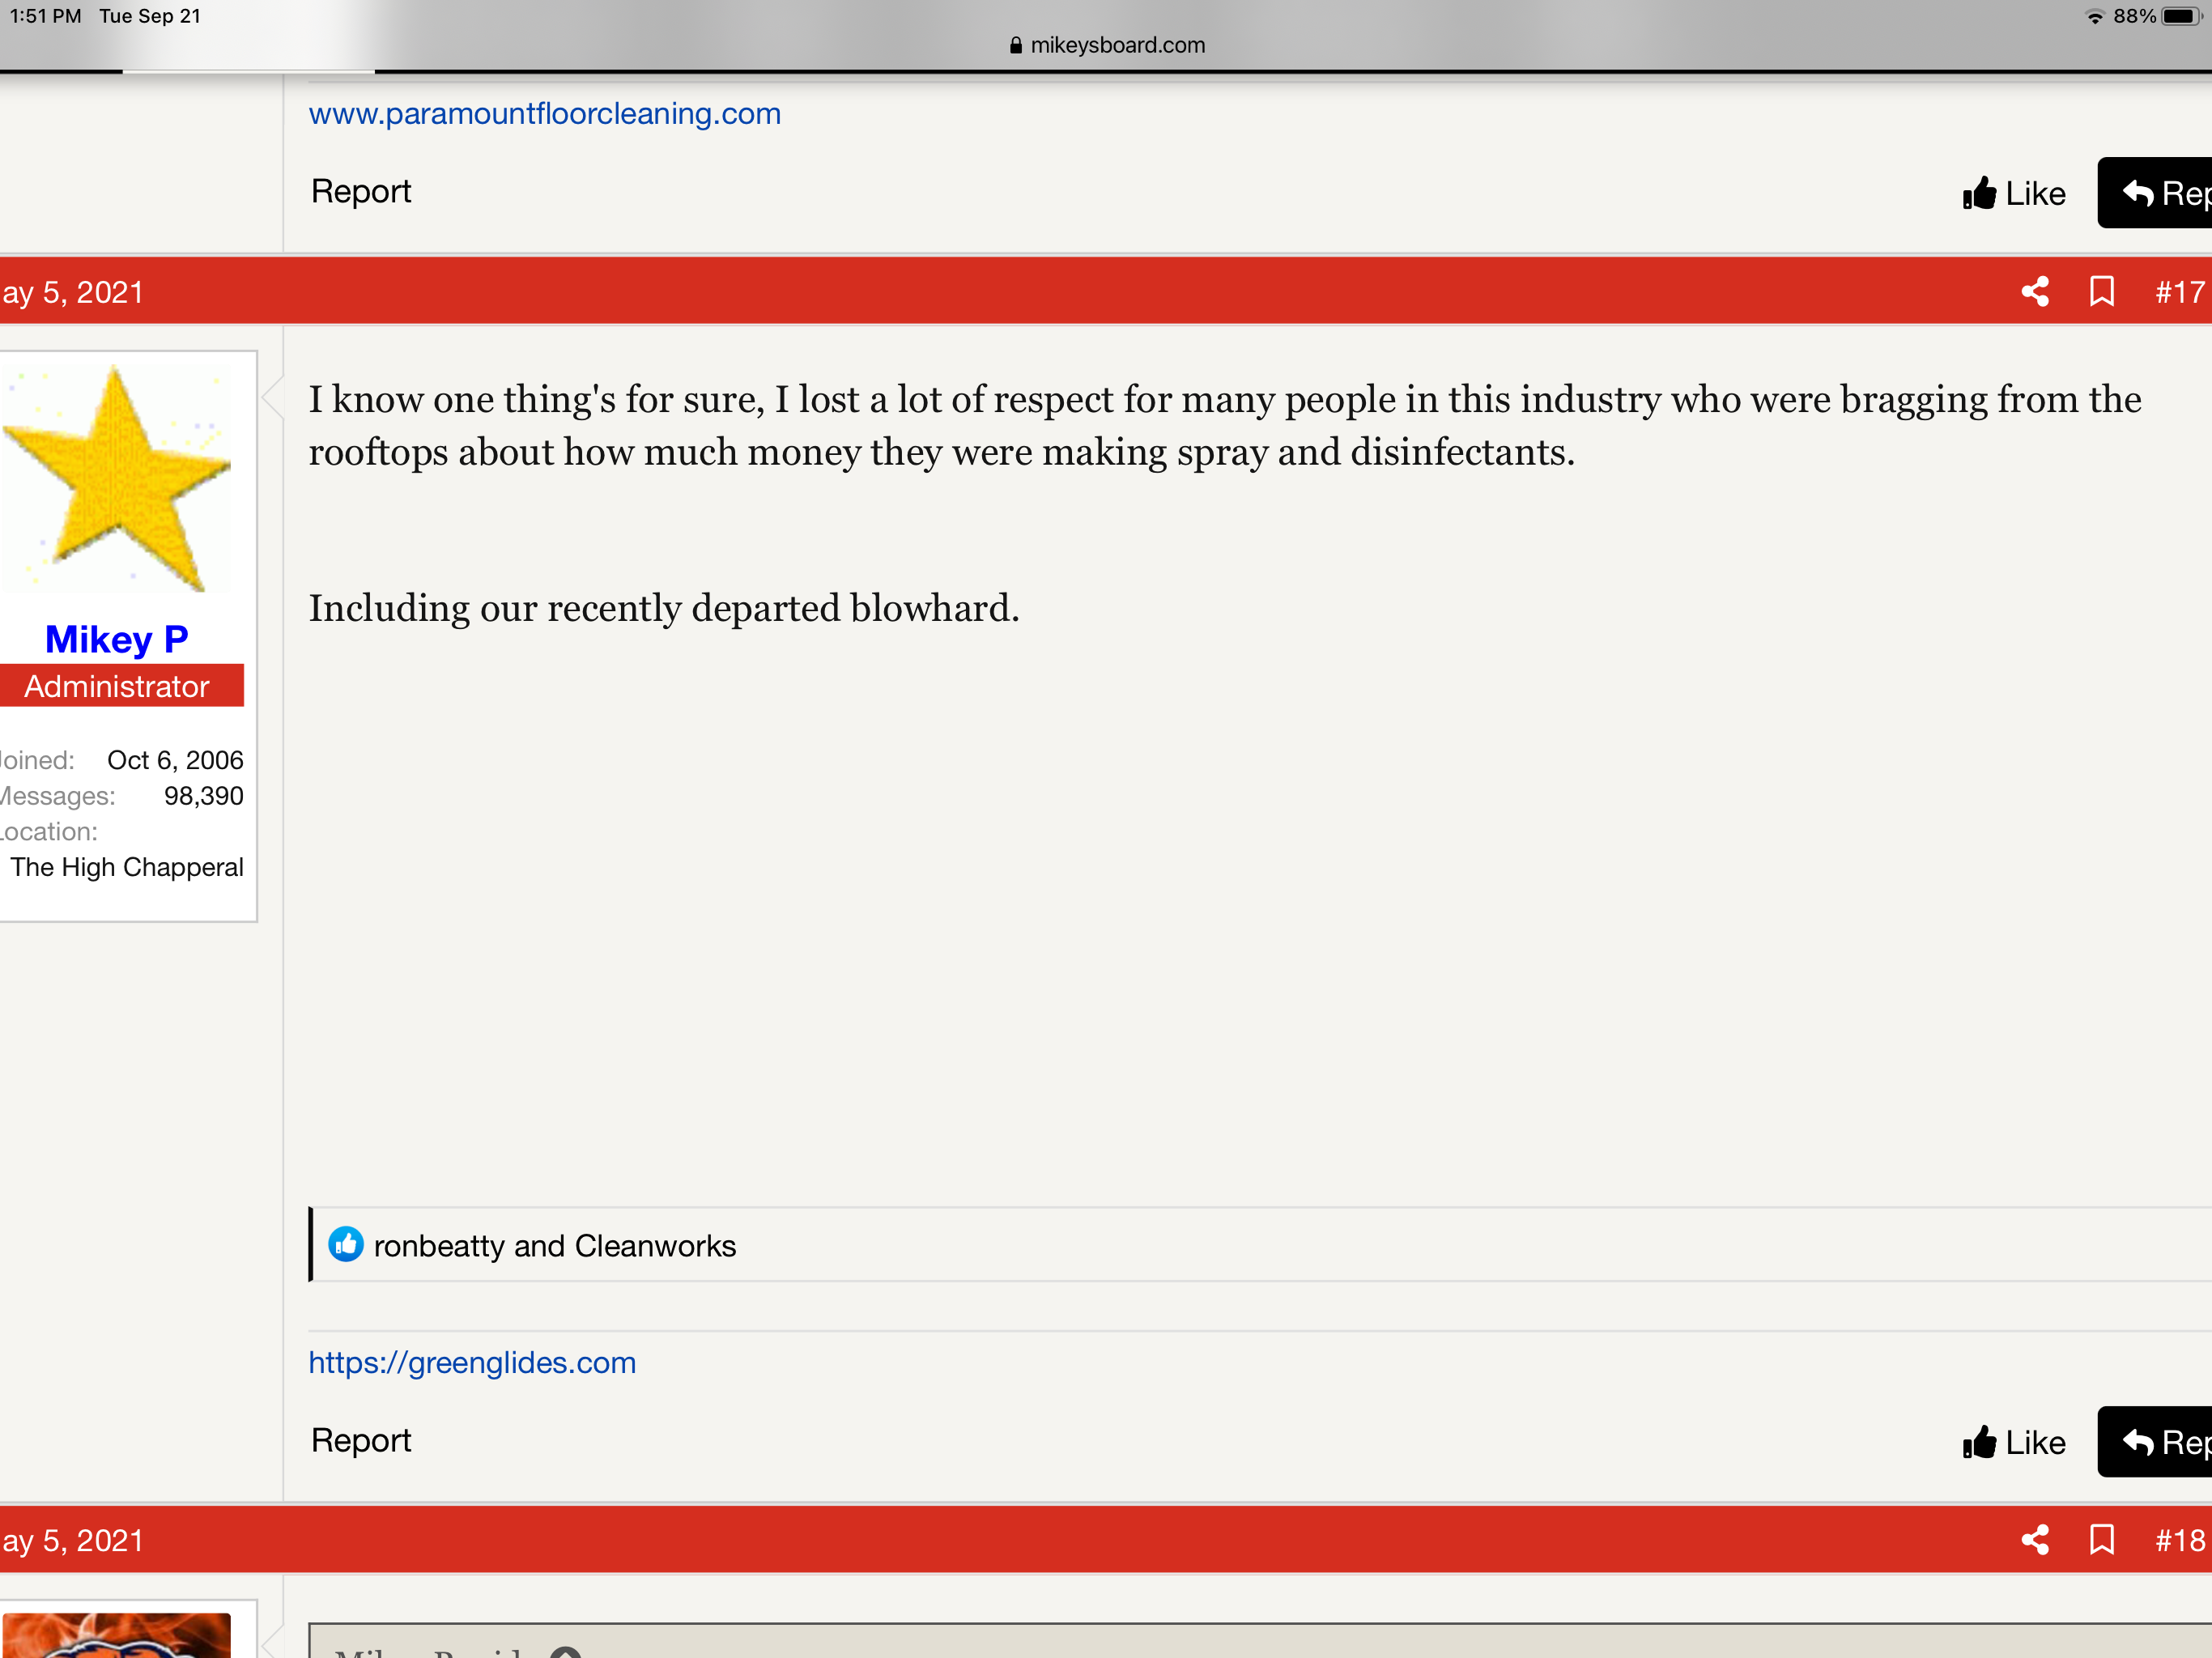Viewport: 2212px width, 1658px height.
Task: Open Mikey P's profile name
Action: [x=117, y=639]
